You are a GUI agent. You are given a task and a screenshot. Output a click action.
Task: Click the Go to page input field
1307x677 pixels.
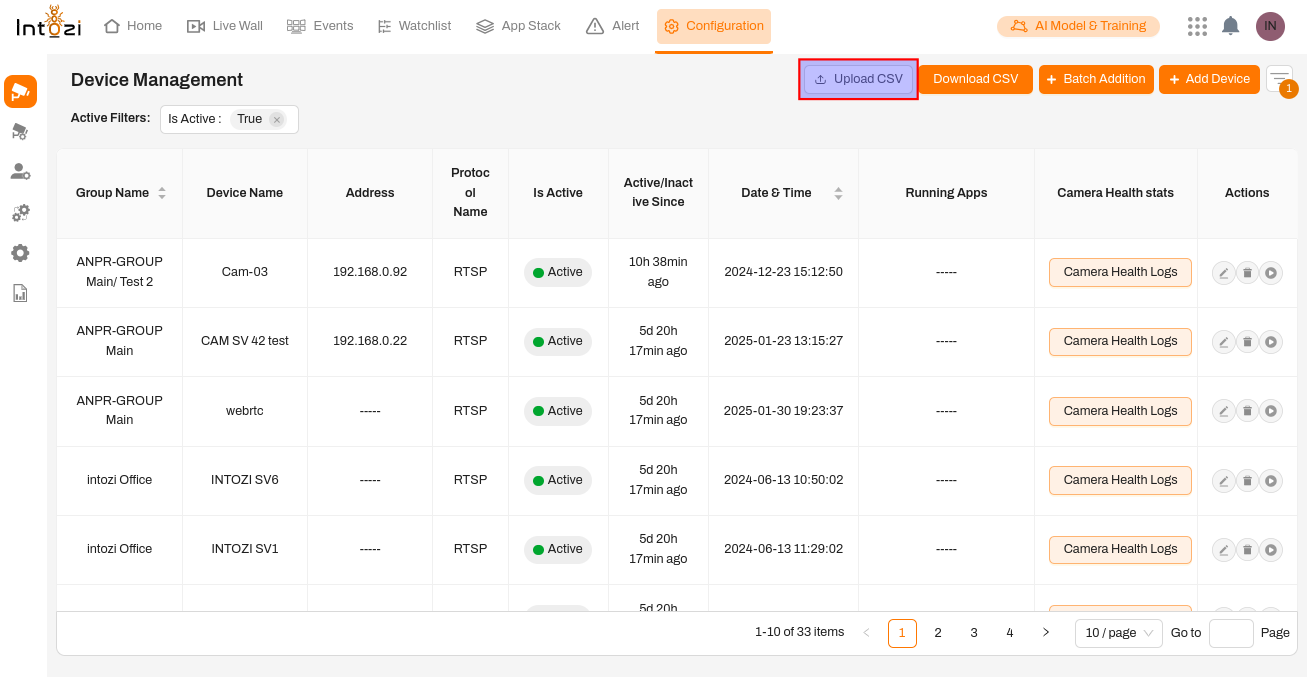click(x=1230, y=633)
